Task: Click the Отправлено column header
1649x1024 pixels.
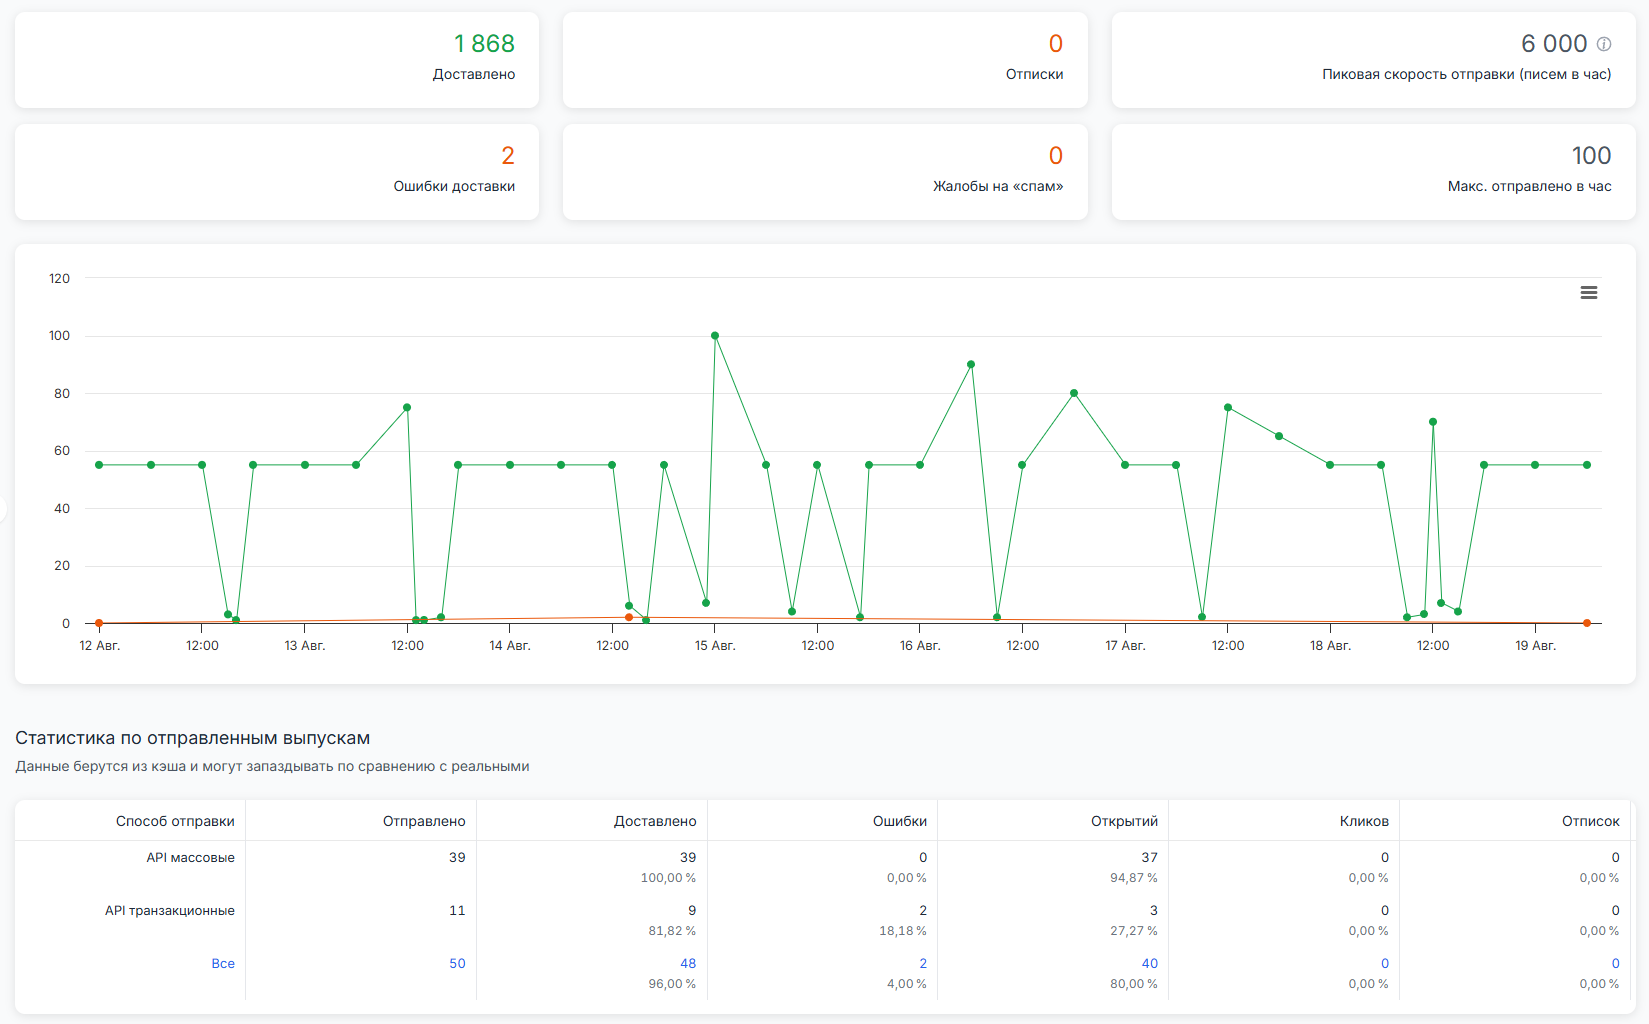Action: (x=425, y=820)
